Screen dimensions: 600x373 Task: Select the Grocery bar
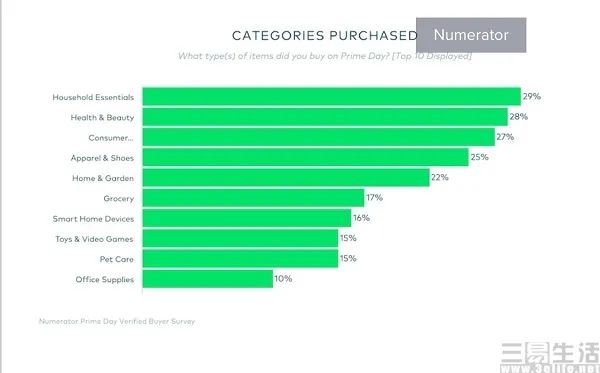coord(253,198)
